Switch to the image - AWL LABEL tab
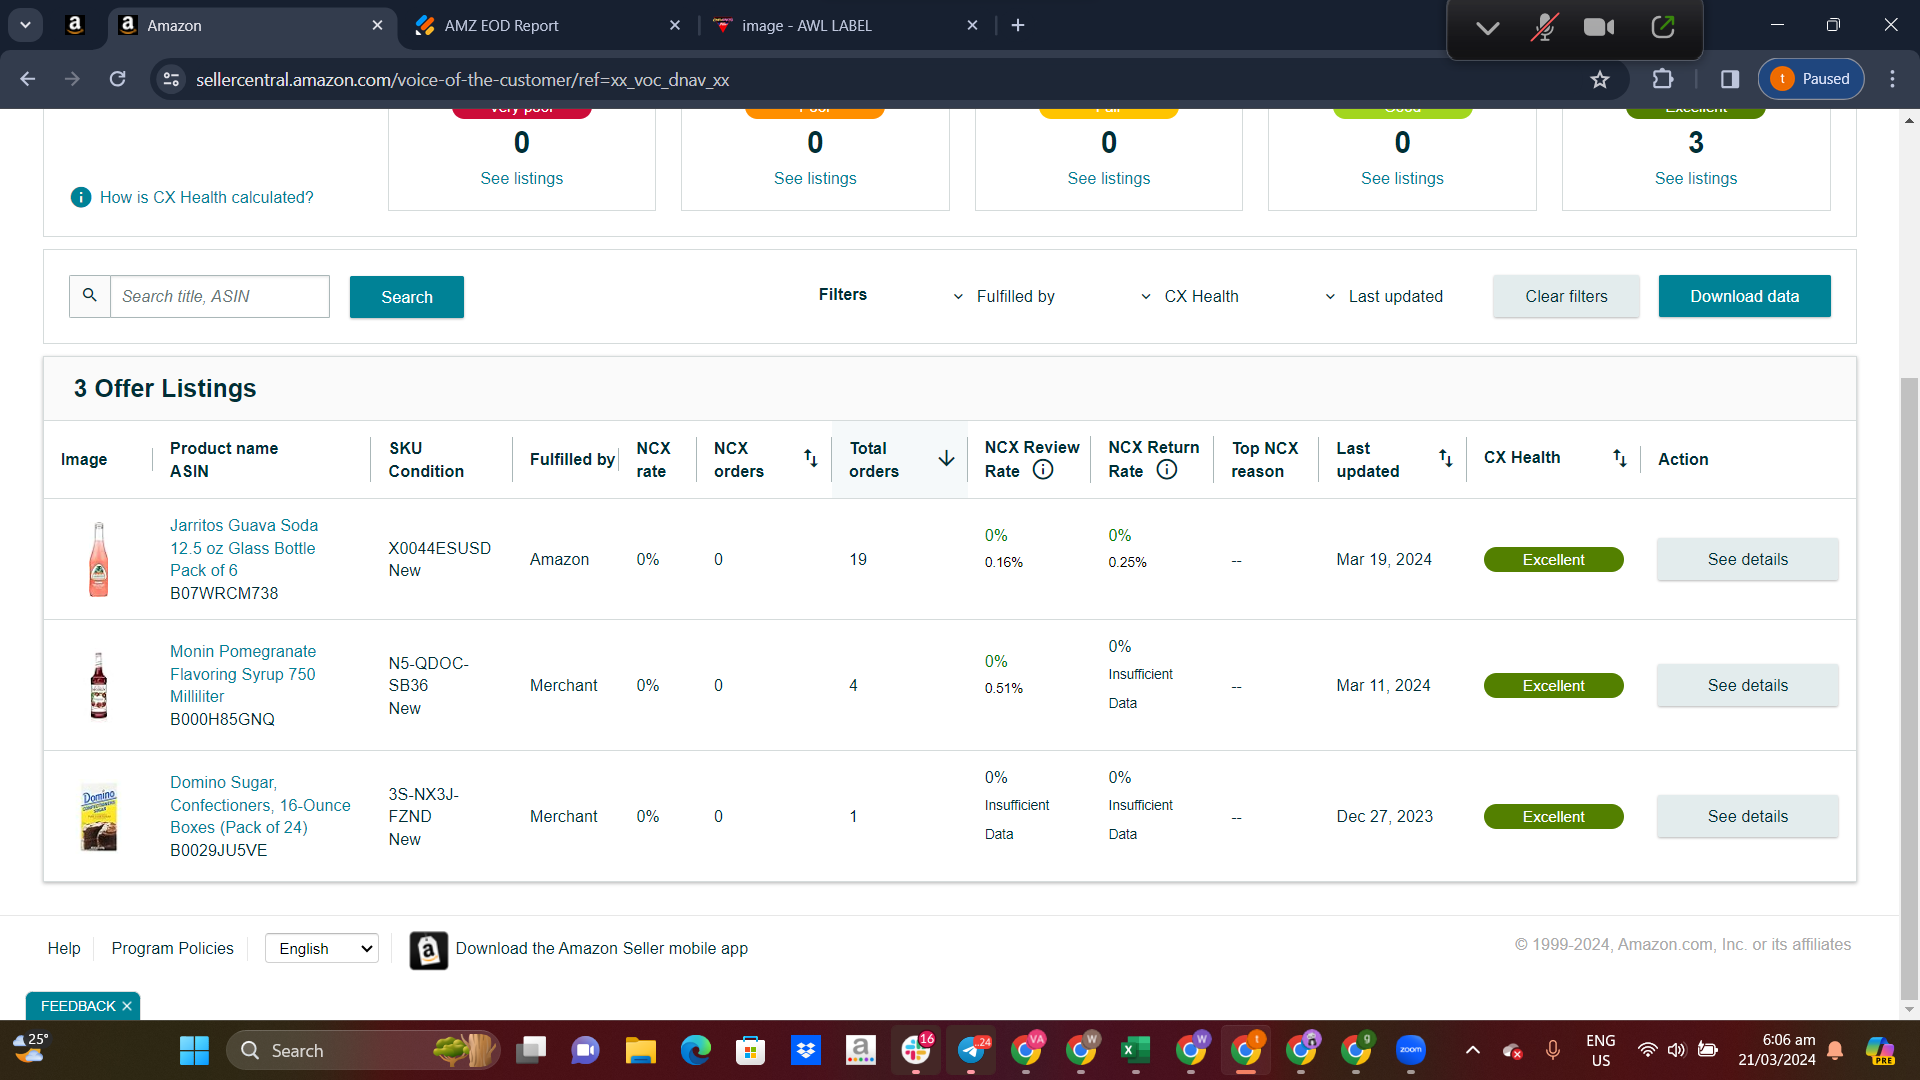 click(845, 25)
